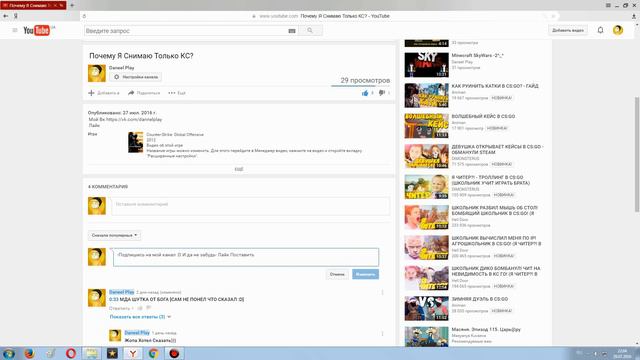640x360 pixels.
Task: Thumbs down the 'МДА ШУТКА ОТ БОГА' comment
Action: 149,308
